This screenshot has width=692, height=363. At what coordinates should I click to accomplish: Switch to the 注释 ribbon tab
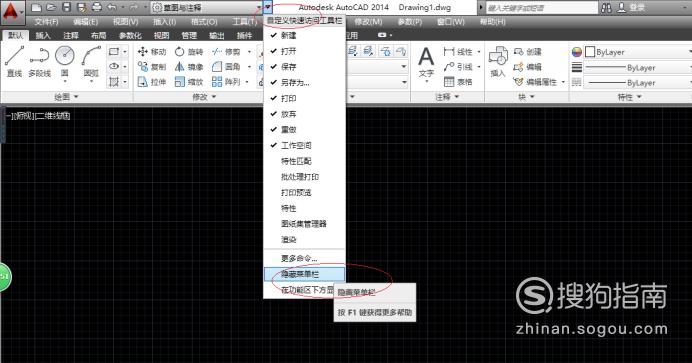pos(71,35)
